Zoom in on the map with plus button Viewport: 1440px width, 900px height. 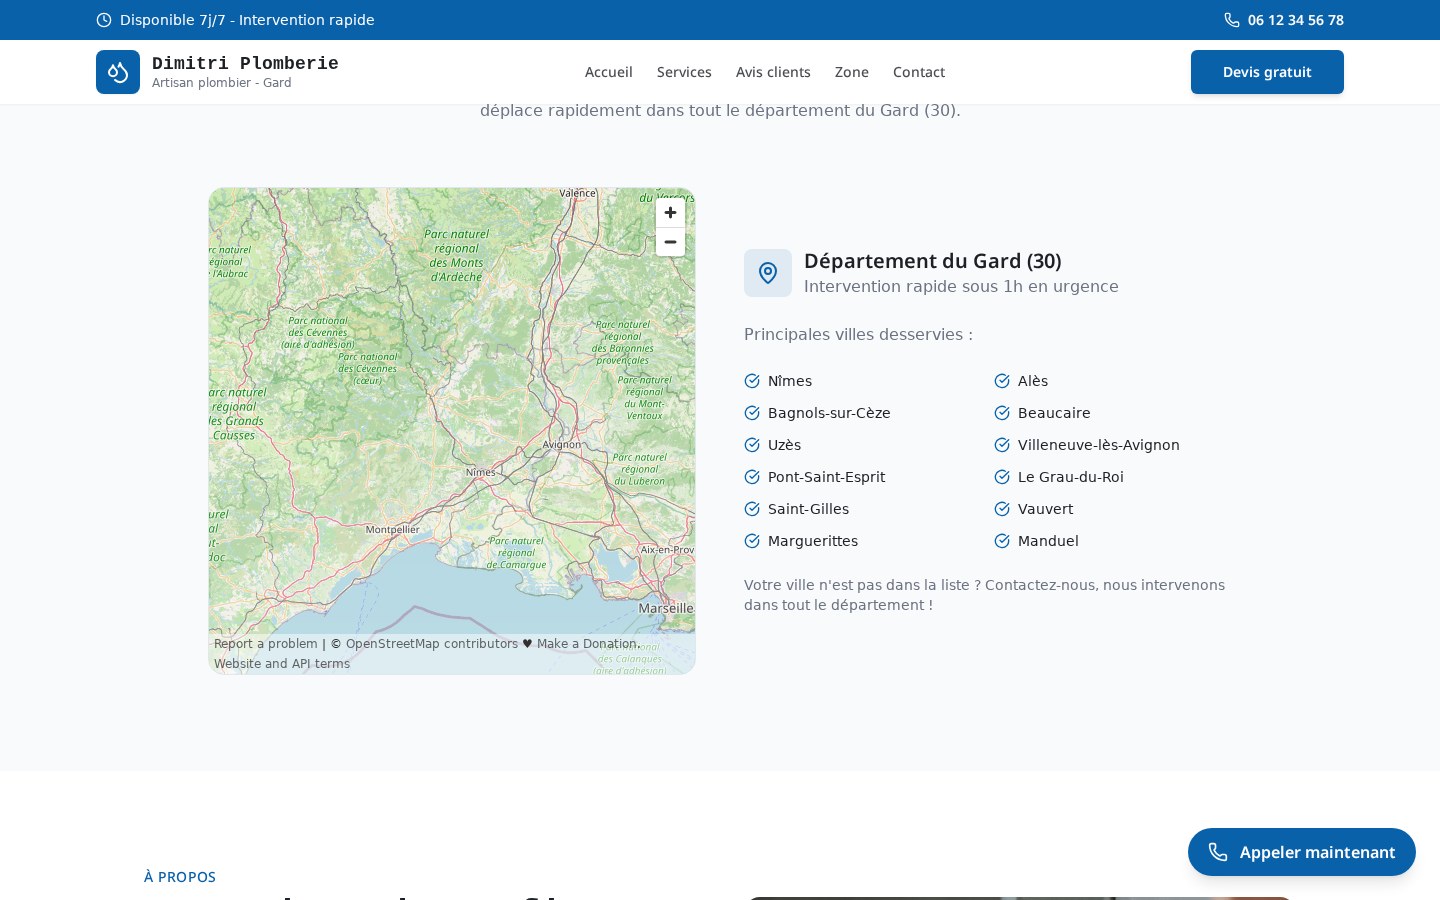(x=670, y=213)
